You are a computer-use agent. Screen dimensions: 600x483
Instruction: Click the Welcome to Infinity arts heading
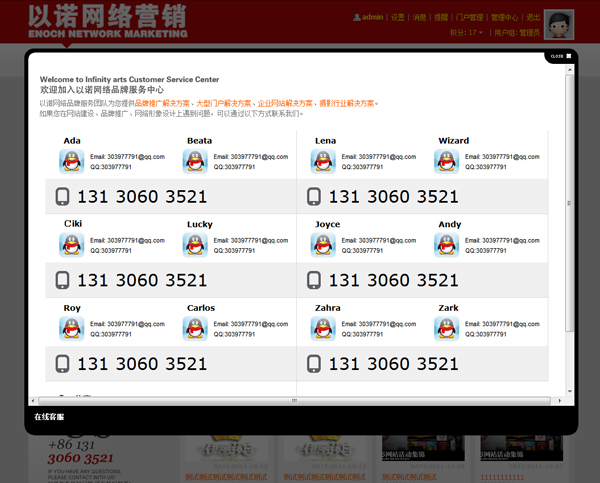(x=129, y=79)
